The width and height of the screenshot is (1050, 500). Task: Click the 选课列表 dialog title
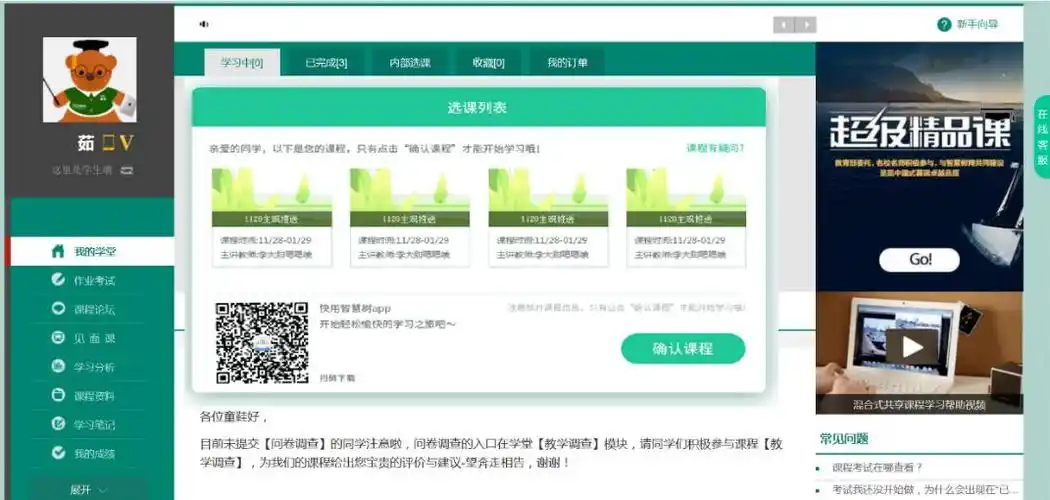pyautogui.click(x=477, y=108)
